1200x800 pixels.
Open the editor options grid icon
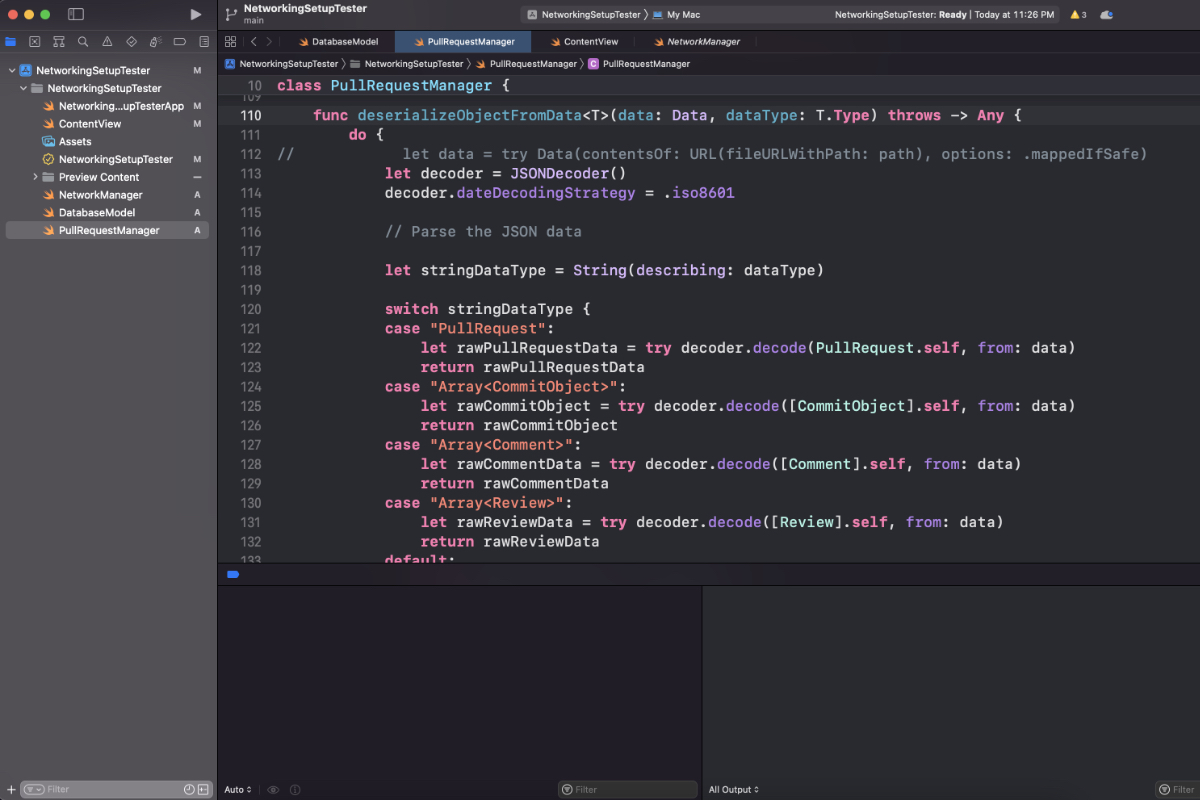click(x=230, y=41)
